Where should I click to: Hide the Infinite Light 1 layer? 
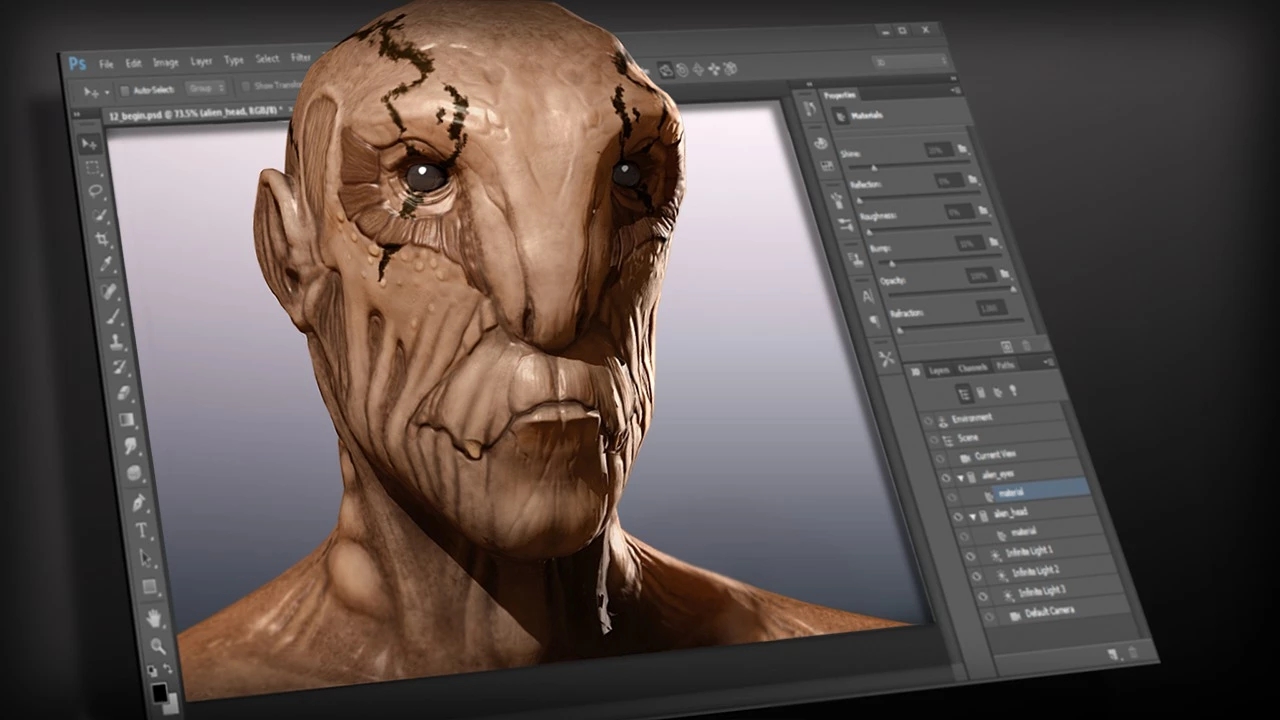pyautogui.click(x=968, y=555)
